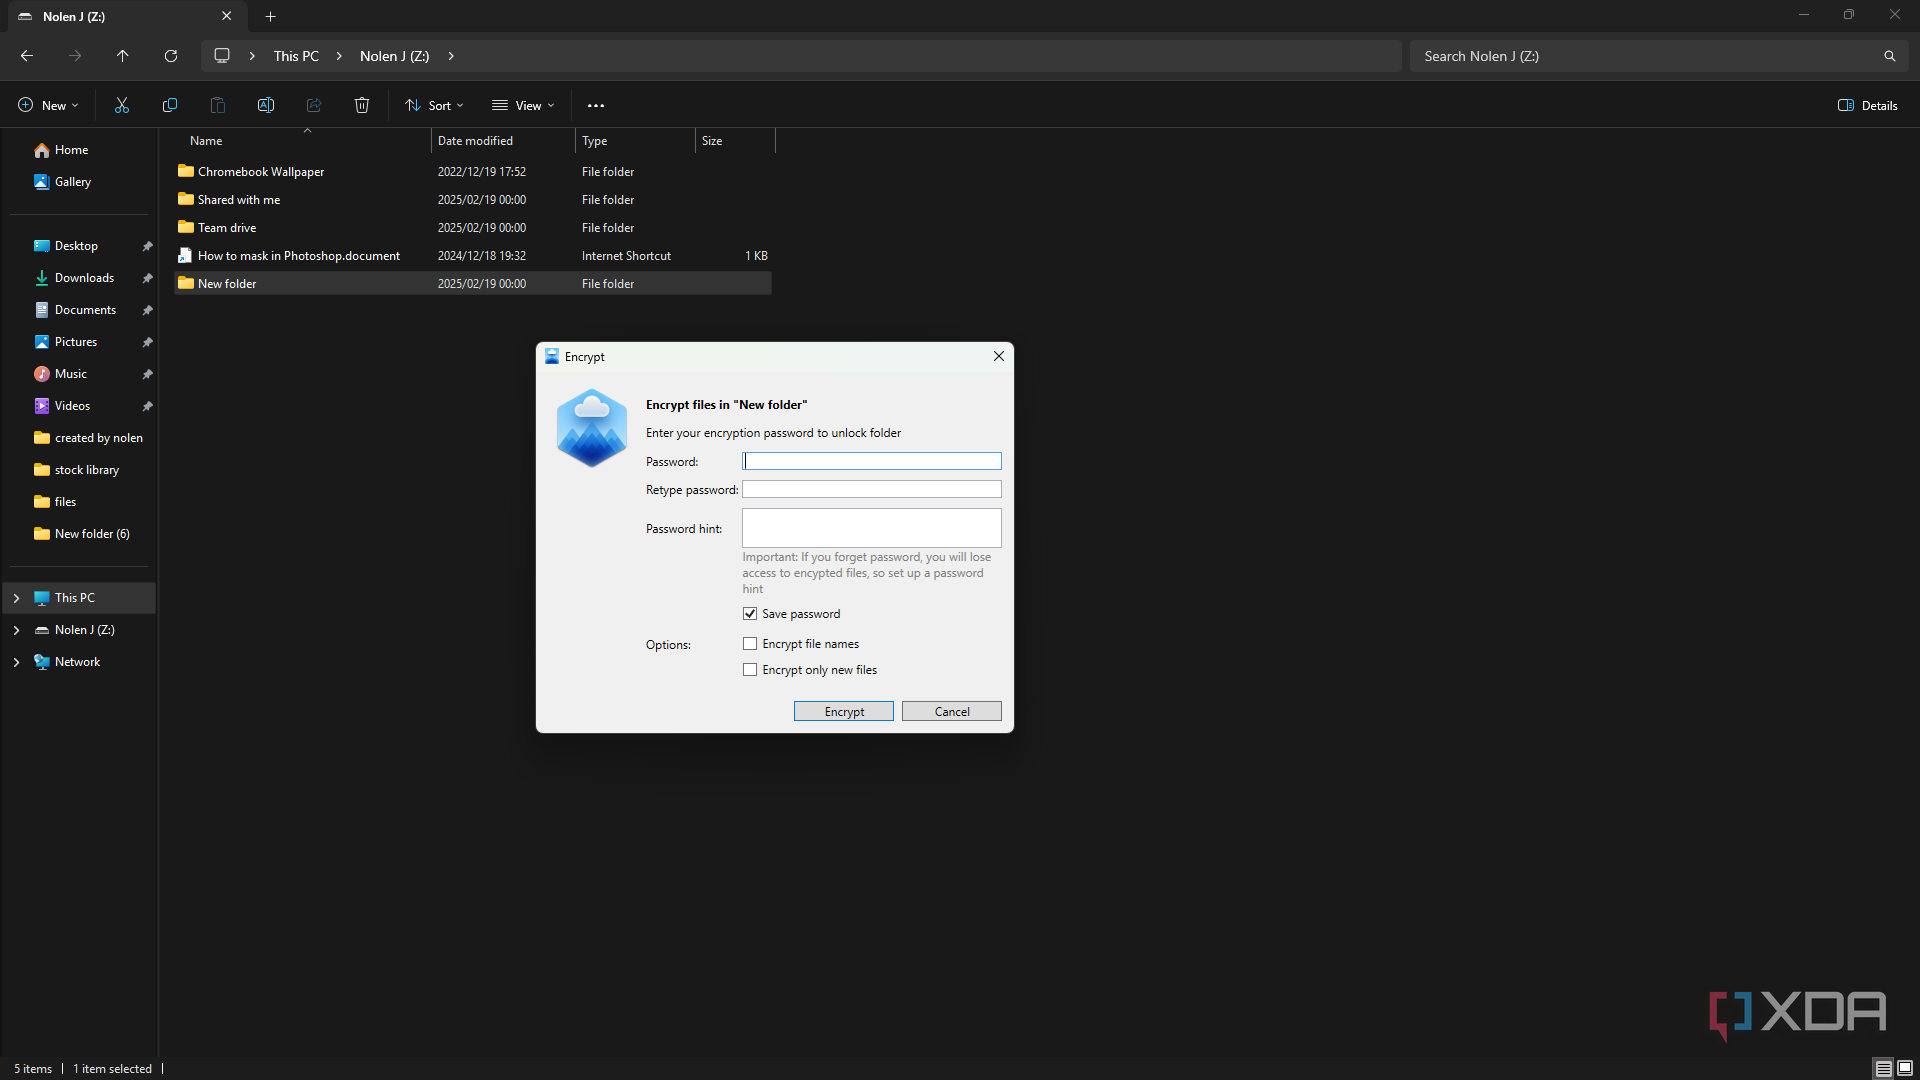Enable Encrypt file names option
1920x1080 pixels.
pos(750,644)
